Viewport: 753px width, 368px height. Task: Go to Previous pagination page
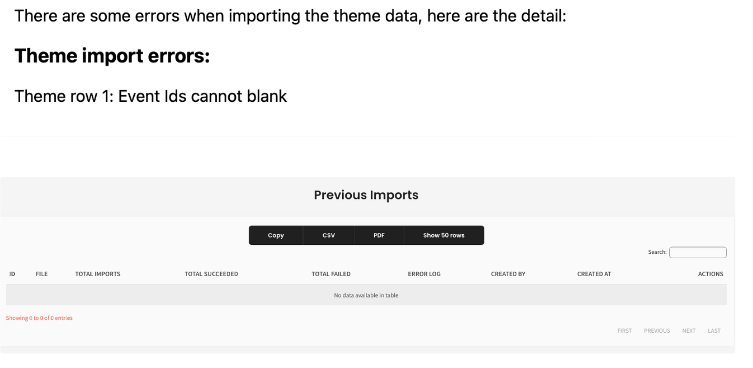[657, 331]
